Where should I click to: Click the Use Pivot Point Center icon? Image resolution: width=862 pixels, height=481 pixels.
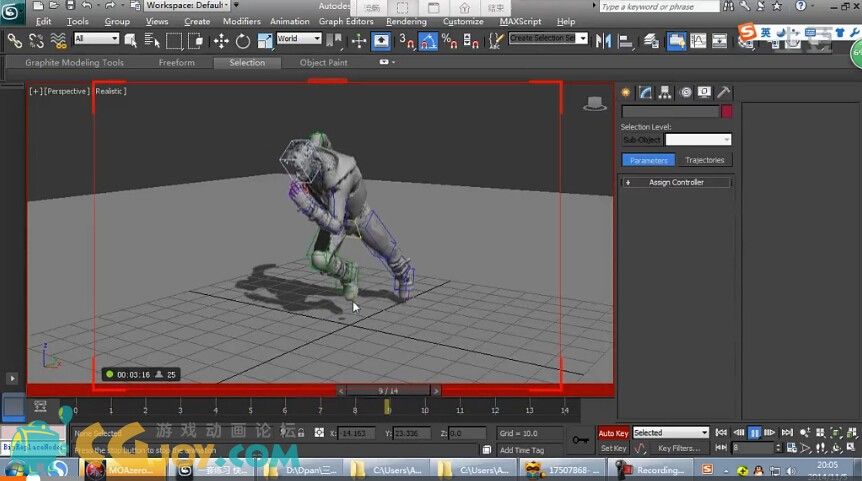[333, 41]
